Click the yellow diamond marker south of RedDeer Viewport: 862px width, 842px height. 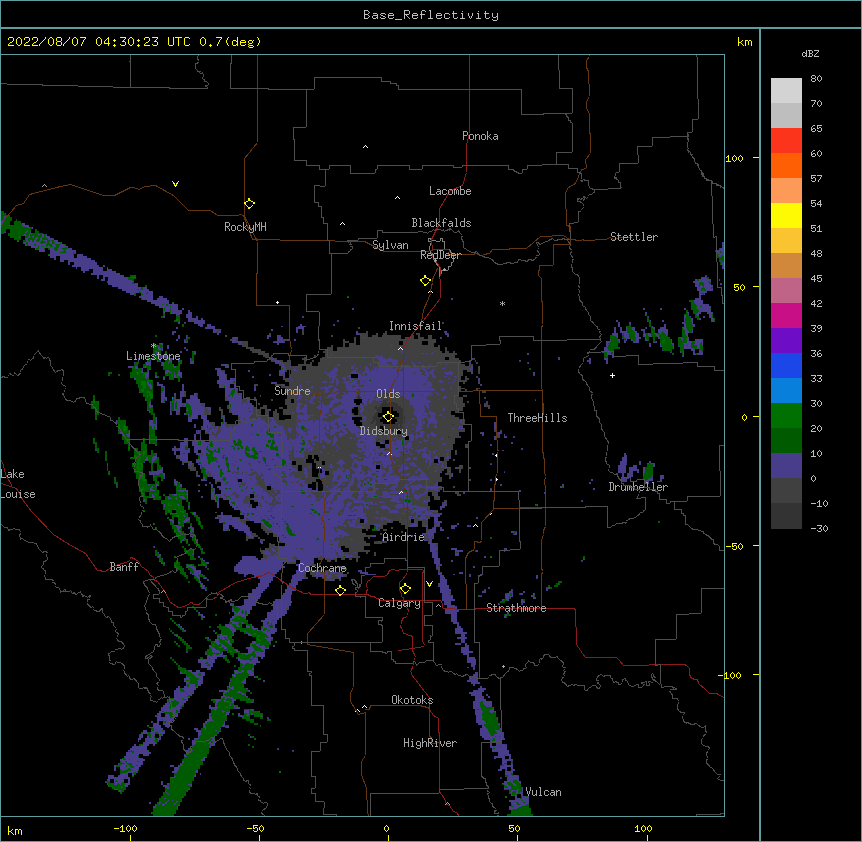[x=426, y=281]
